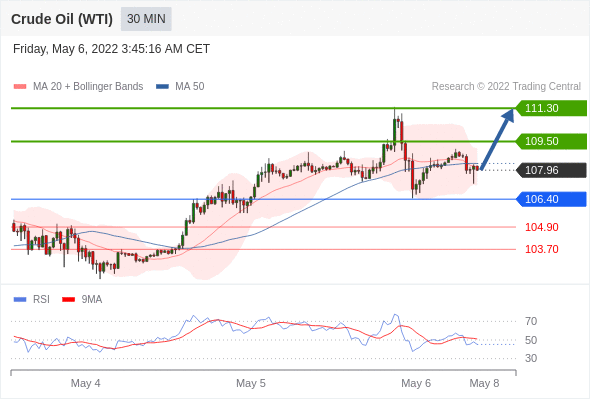
Task: Click the 104.90 red support value
Action: pyautogui.click(x=542, y=227)
